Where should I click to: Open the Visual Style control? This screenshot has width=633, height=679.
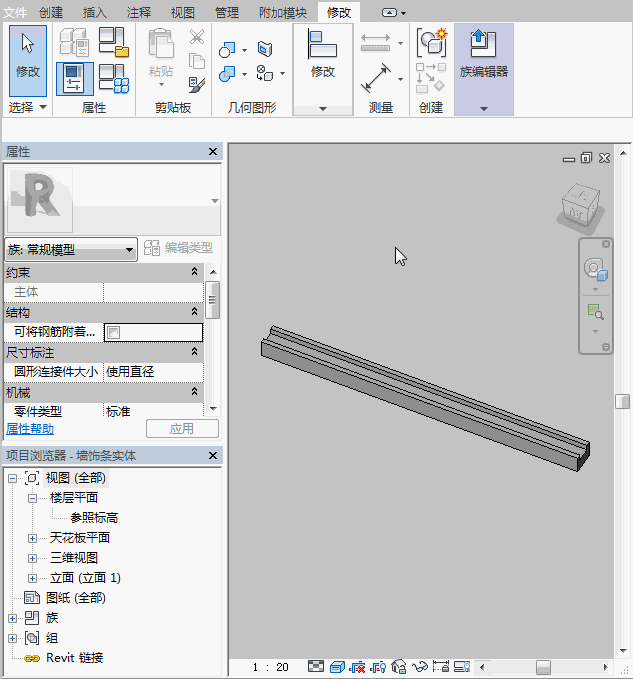[x=337, y=667]
